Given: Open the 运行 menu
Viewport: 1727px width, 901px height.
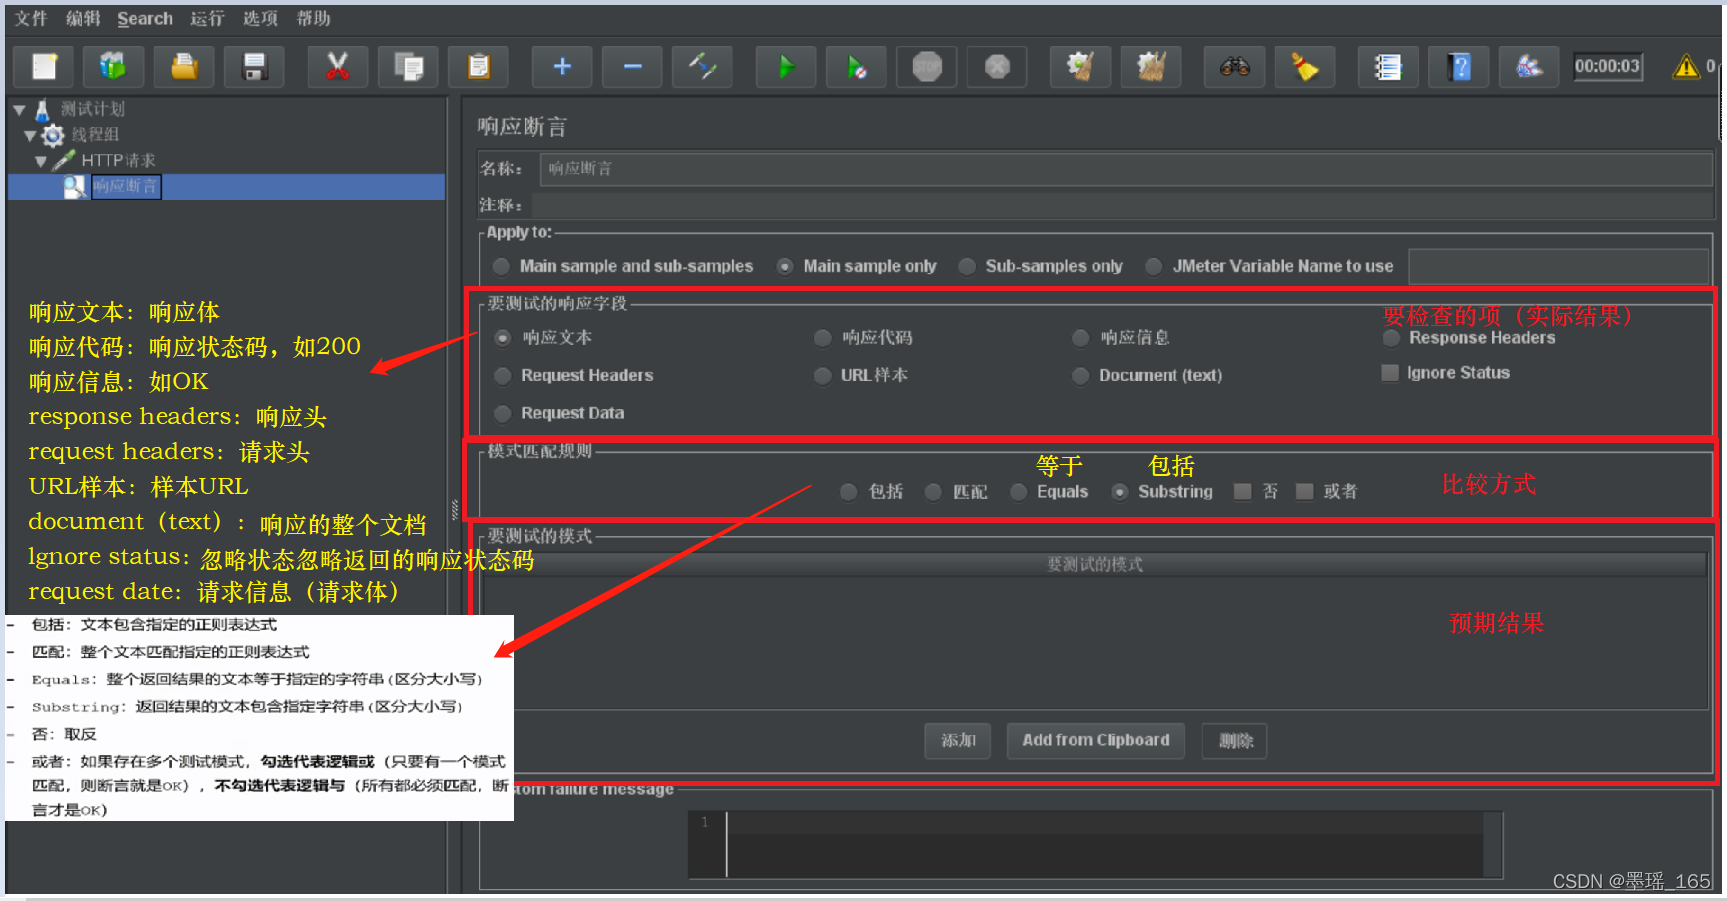Looking at the screenshot, I should [207, 18].
